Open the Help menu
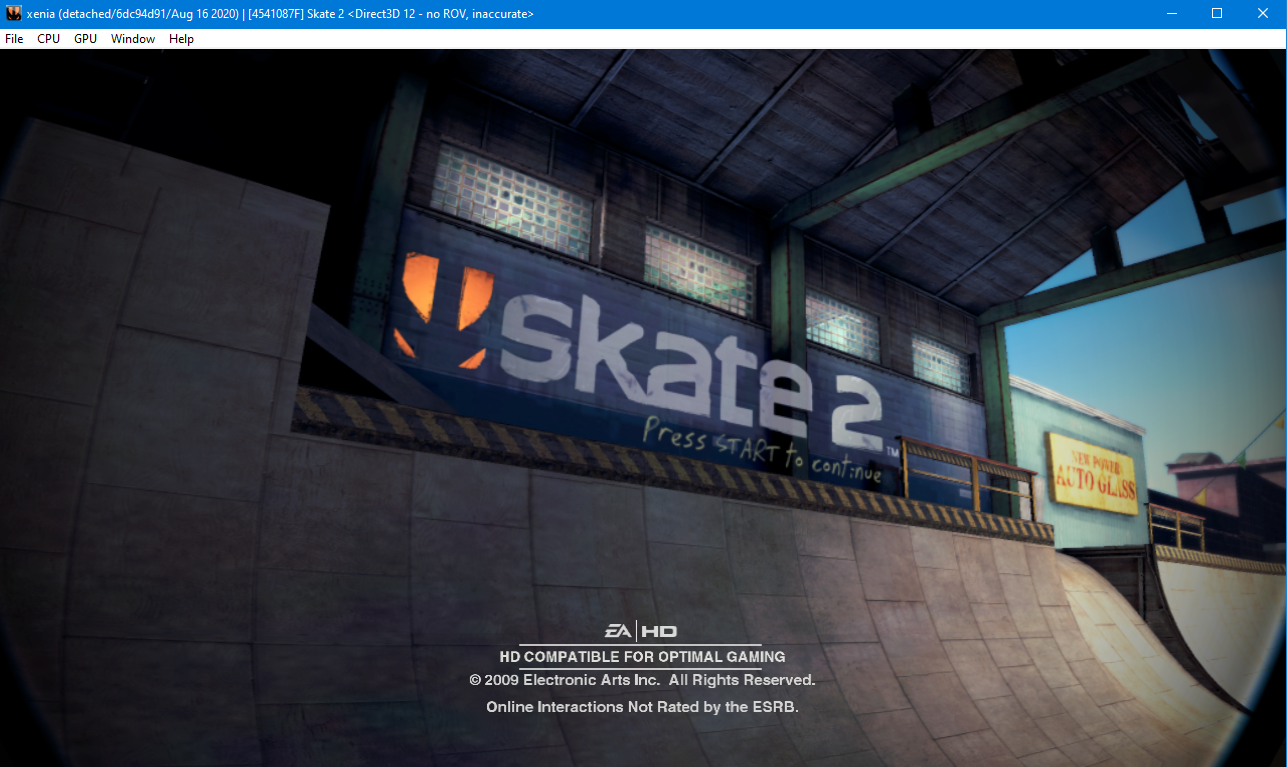 [x=181, y=39]
